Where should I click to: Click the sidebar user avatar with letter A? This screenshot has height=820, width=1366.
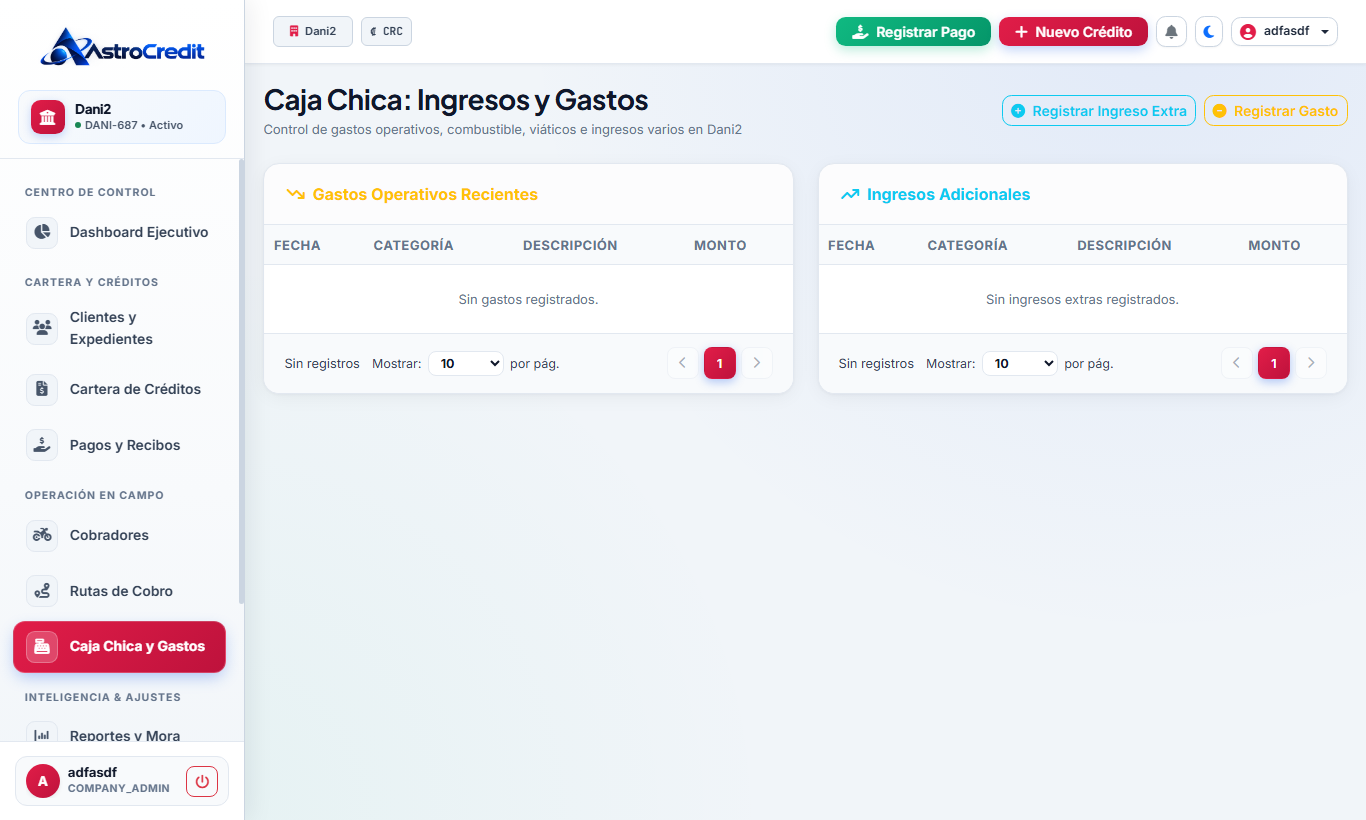(42, 781)
